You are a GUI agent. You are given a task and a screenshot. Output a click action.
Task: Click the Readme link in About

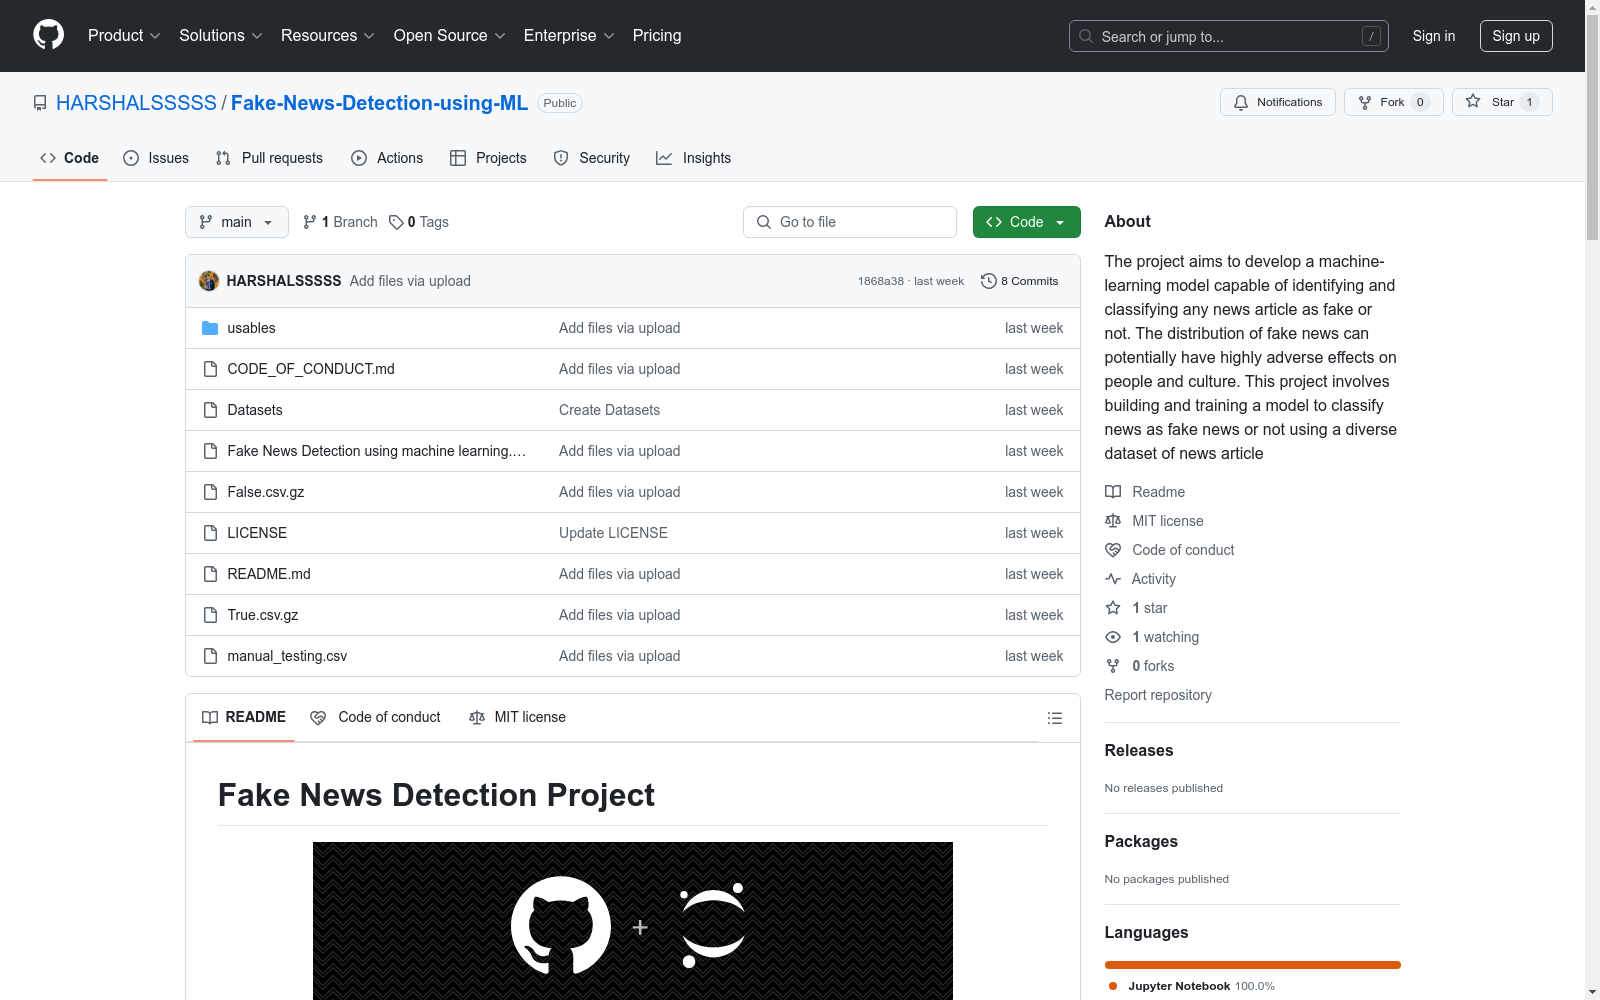click(1145, 492)
